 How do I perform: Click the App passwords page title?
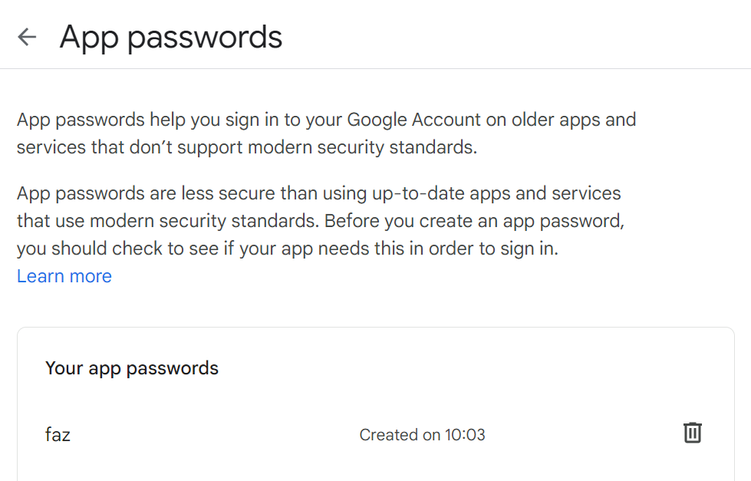tap(171, 37)
